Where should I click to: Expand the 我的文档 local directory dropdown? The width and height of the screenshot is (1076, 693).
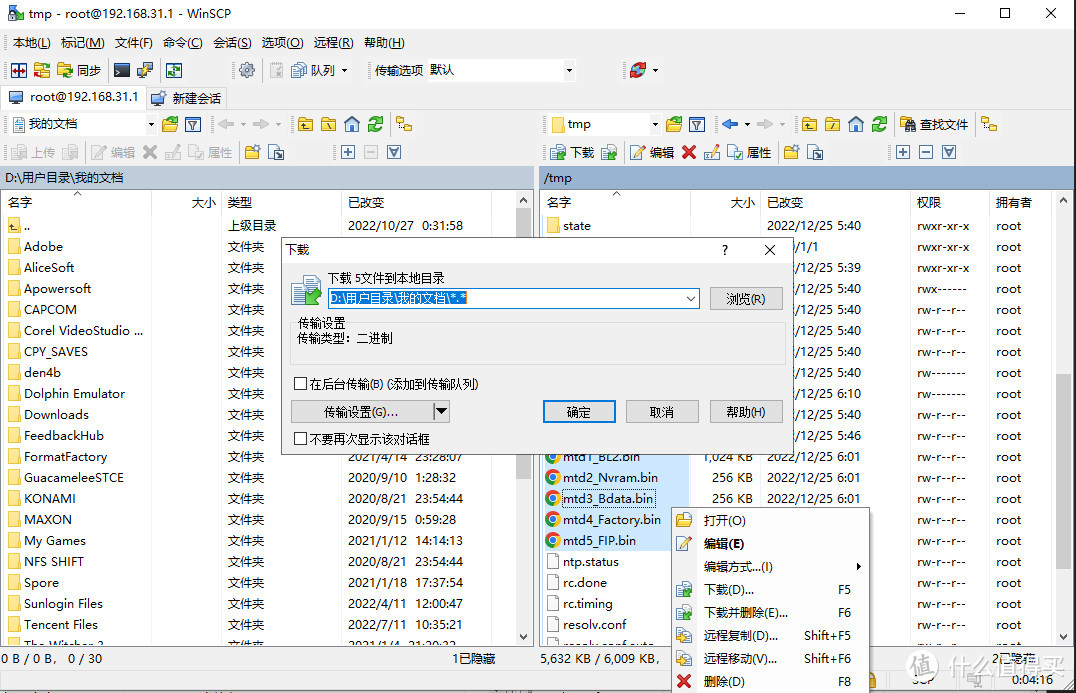(151, 124)
